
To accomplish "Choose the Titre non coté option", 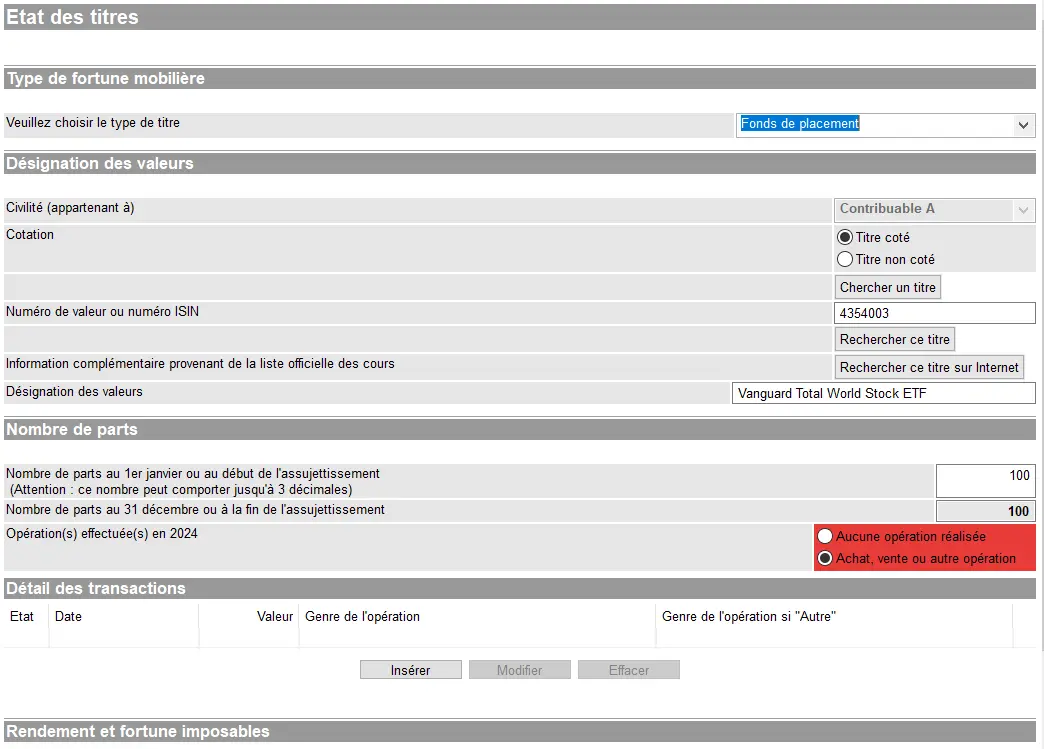I will point(846,260).
